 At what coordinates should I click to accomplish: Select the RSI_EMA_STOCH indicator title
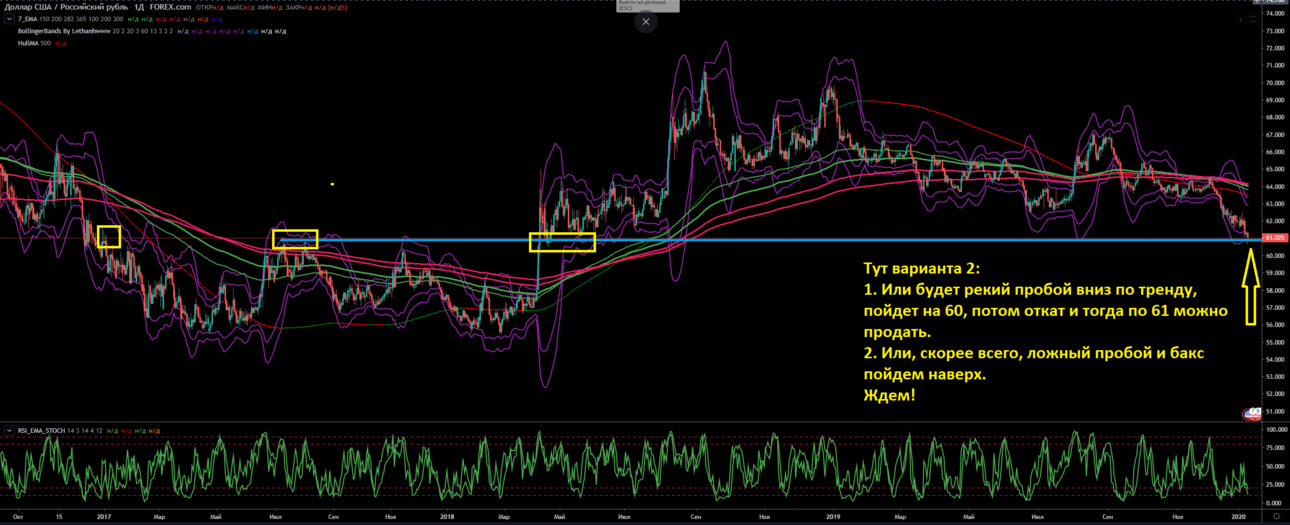41,430
